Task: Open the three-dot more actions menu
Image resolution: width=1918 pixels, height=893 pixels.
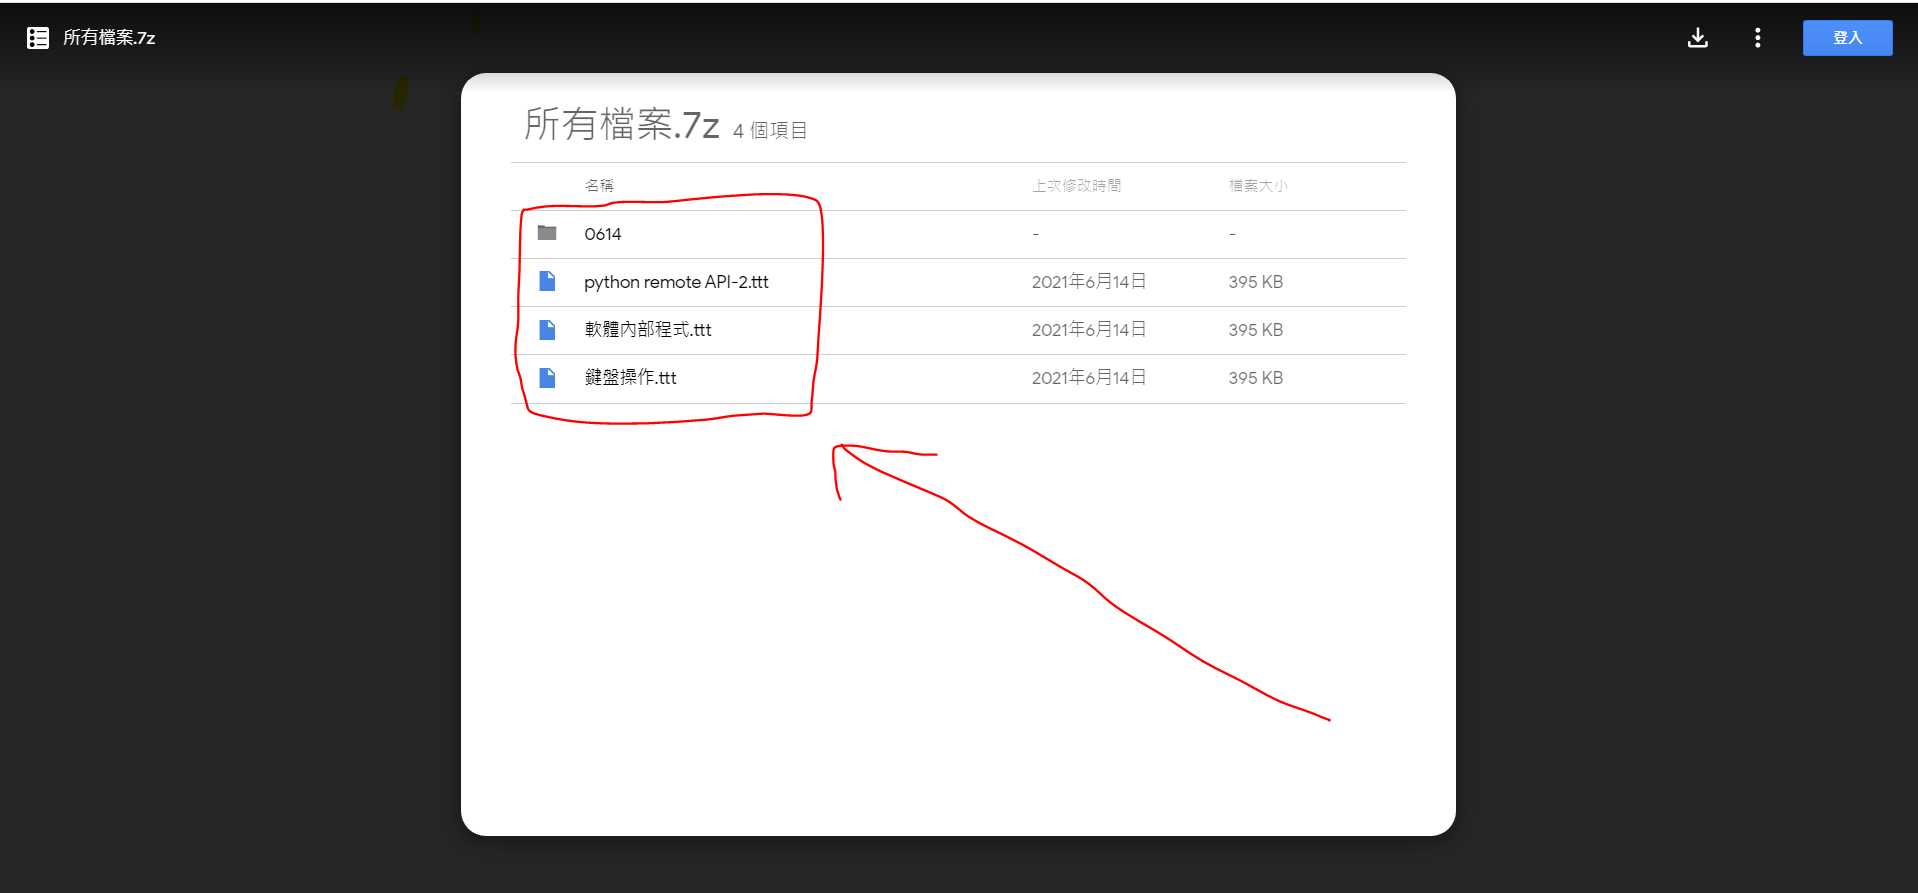Action: point(1757,38)
